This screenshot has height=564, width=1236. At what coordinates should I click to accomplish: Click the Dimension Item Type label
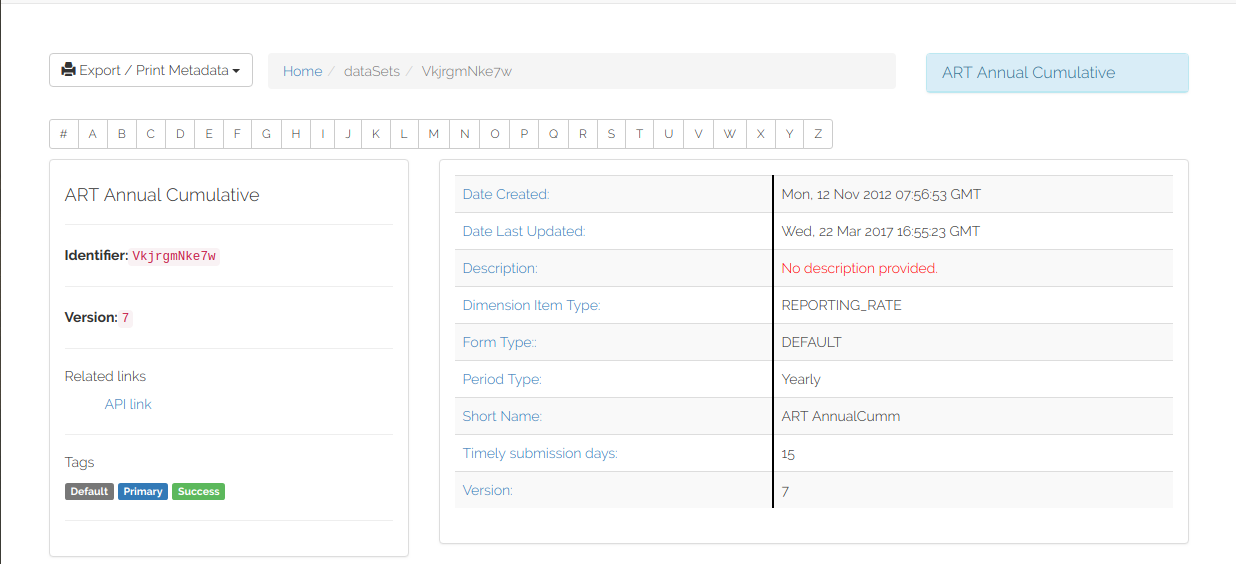click(532, 305)
